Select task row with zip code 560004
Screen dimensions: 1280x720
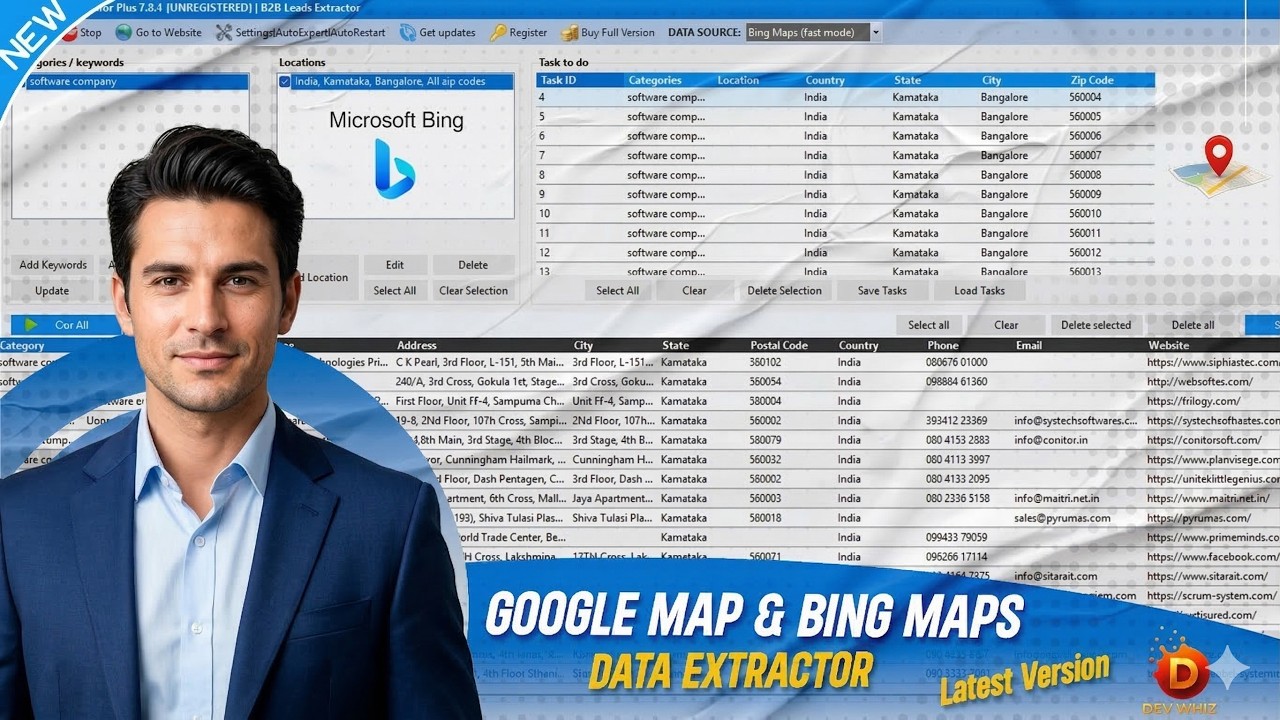click(x=845, y=97)
